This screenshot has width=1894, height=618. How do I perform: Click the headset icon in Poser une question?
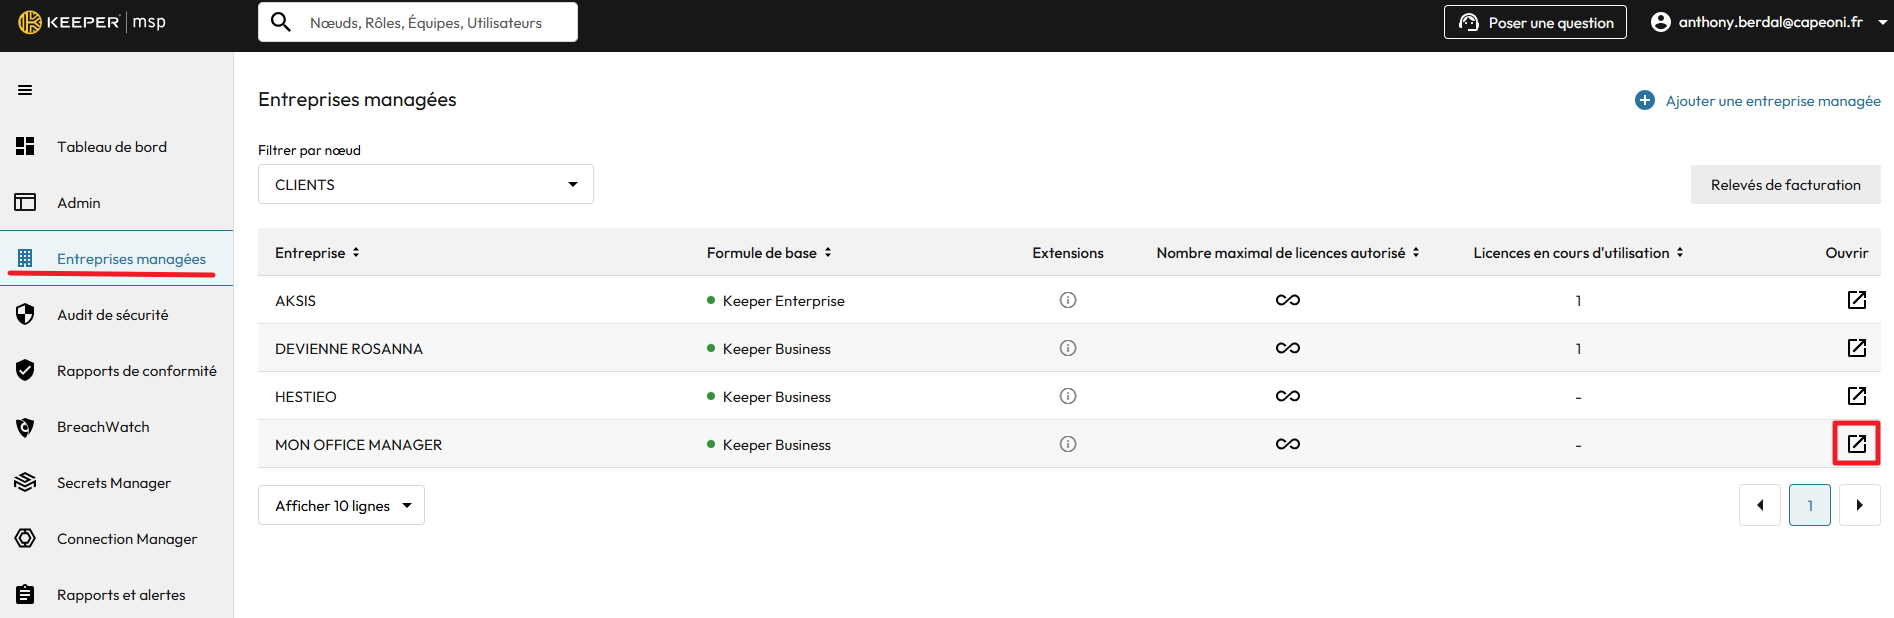1469,22
